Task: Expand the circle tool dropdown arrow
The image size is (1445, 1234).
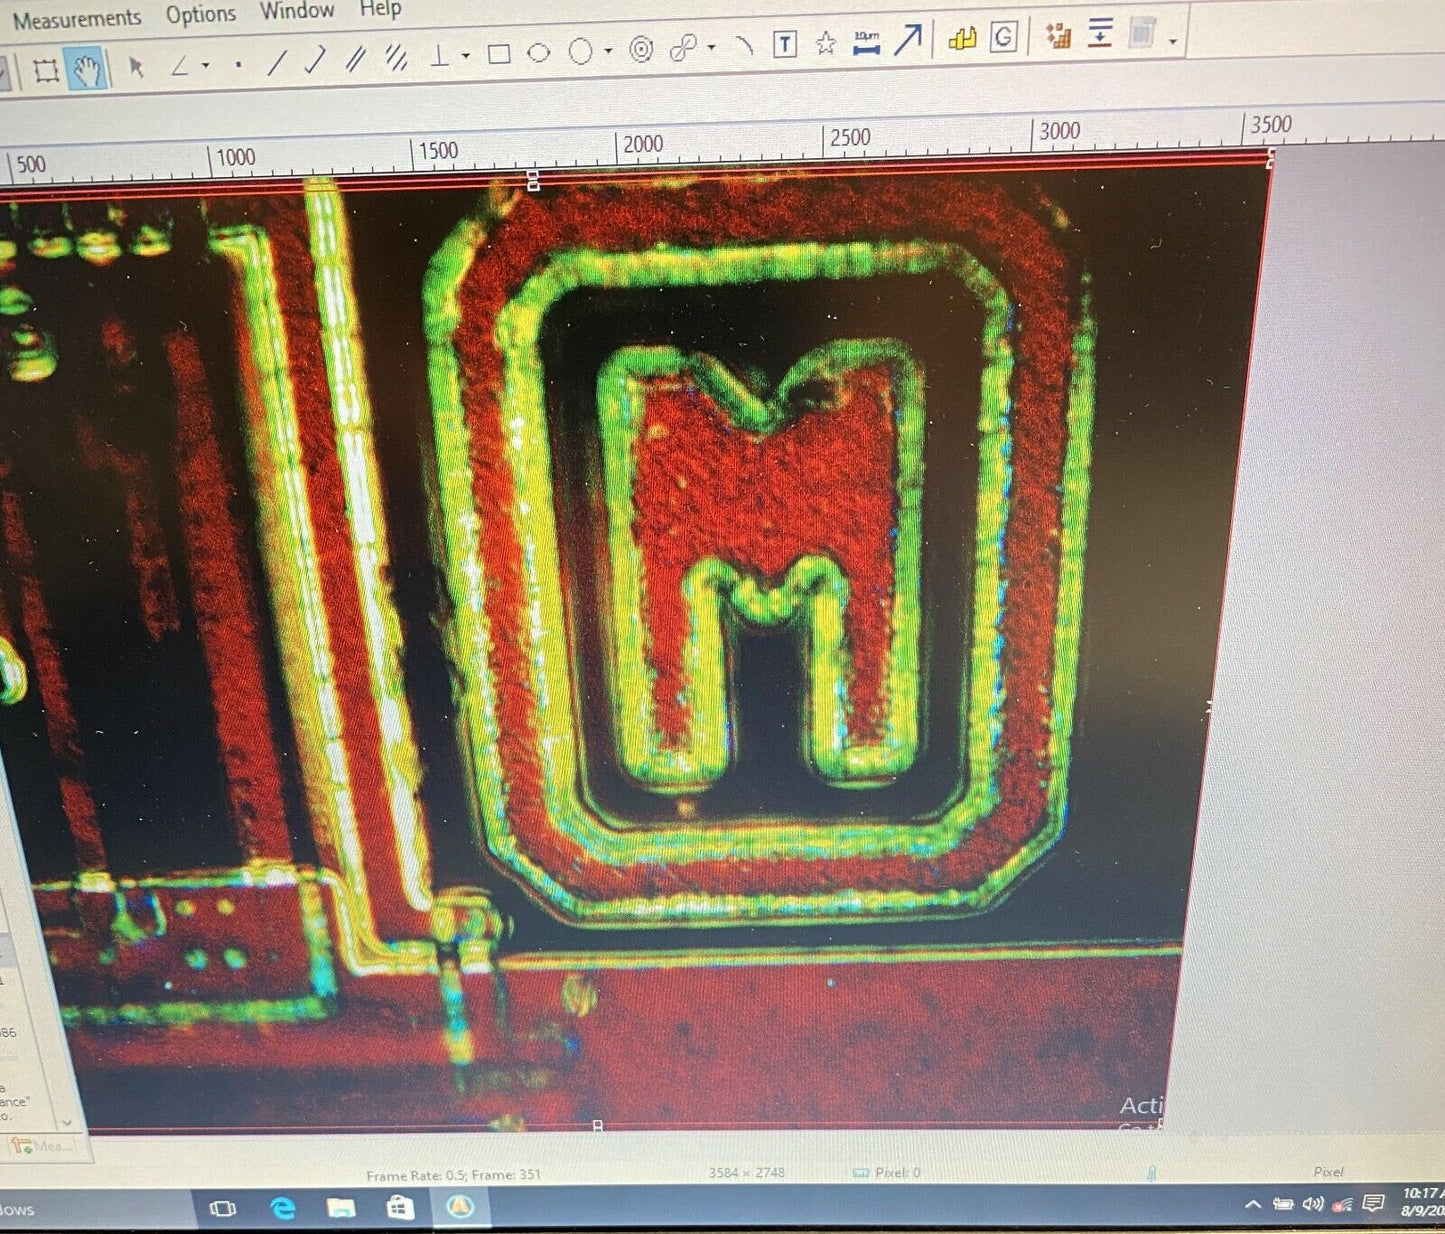Action: coord(608,52)
